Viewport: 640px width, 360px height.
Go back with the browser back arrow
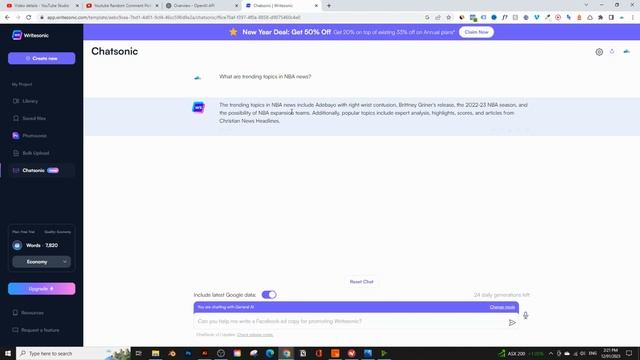(x=7, y=18)
